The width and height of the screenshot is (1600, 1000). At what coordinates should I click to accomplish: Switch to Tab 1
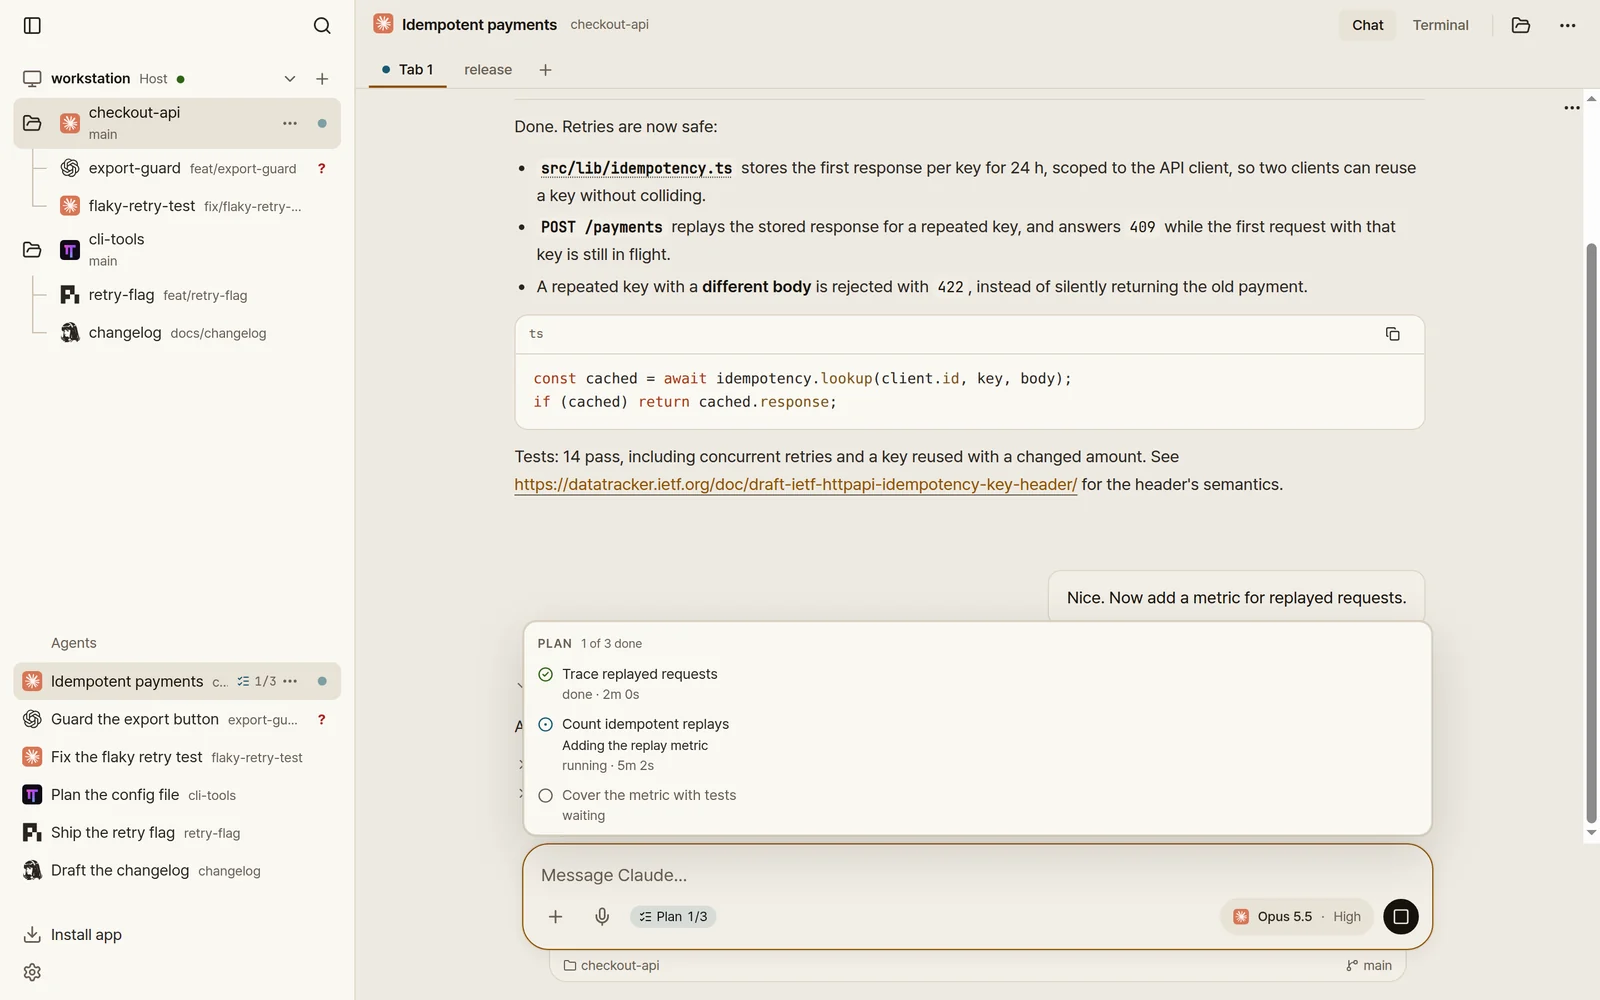[x=407, y=70]
